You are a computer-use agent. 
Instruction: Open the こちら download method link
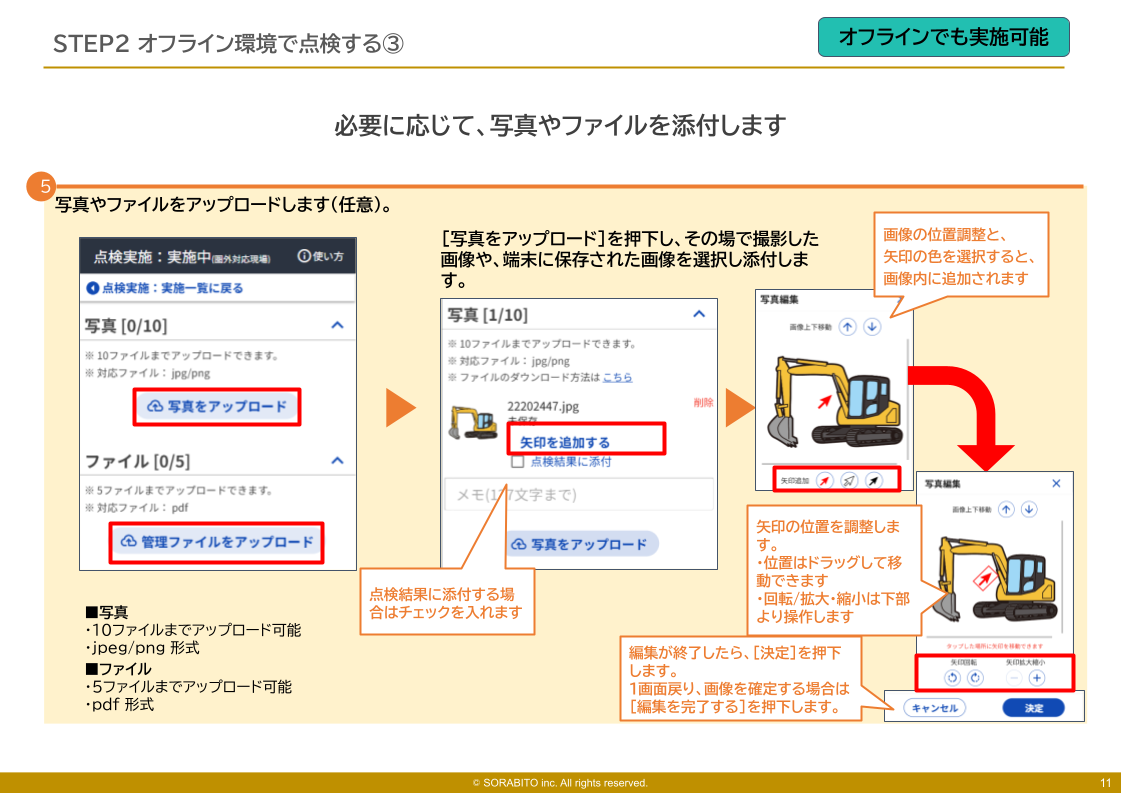tap(617, 377)
